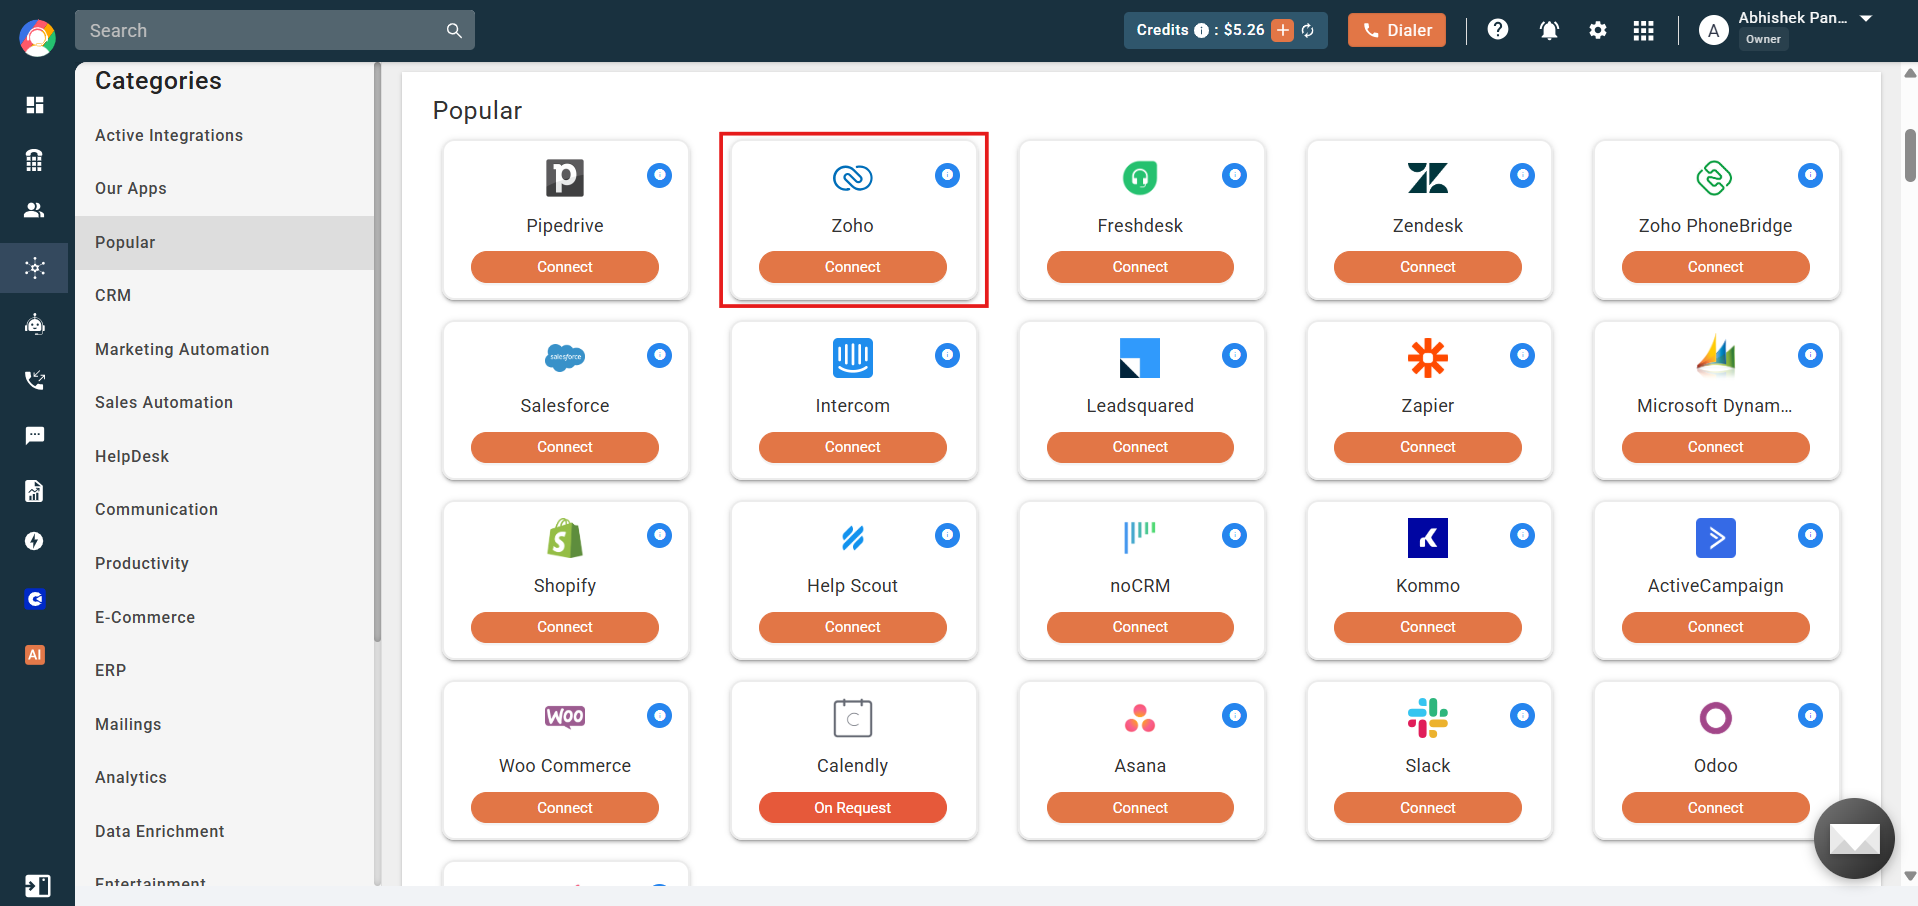
Task: Open notifications bell icon
Action: (1549, 30)
